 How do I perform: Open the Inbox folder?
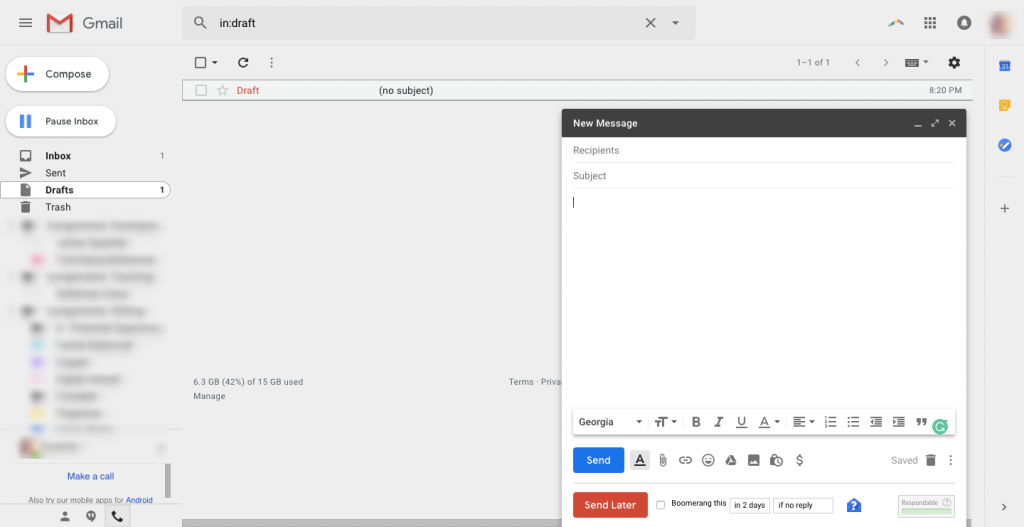pos(58,156)
